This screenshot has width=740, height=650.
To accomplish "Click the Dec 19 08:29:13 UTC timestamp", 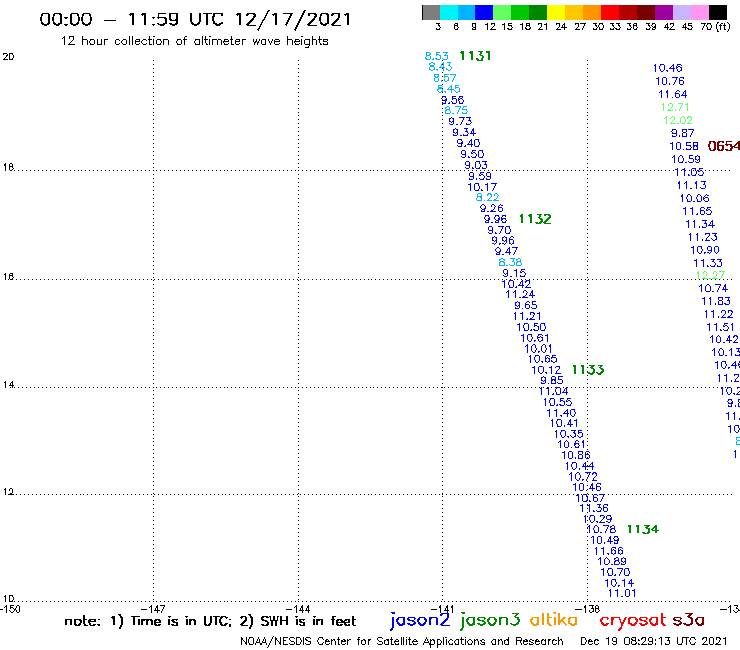I will tap(654, 641).
